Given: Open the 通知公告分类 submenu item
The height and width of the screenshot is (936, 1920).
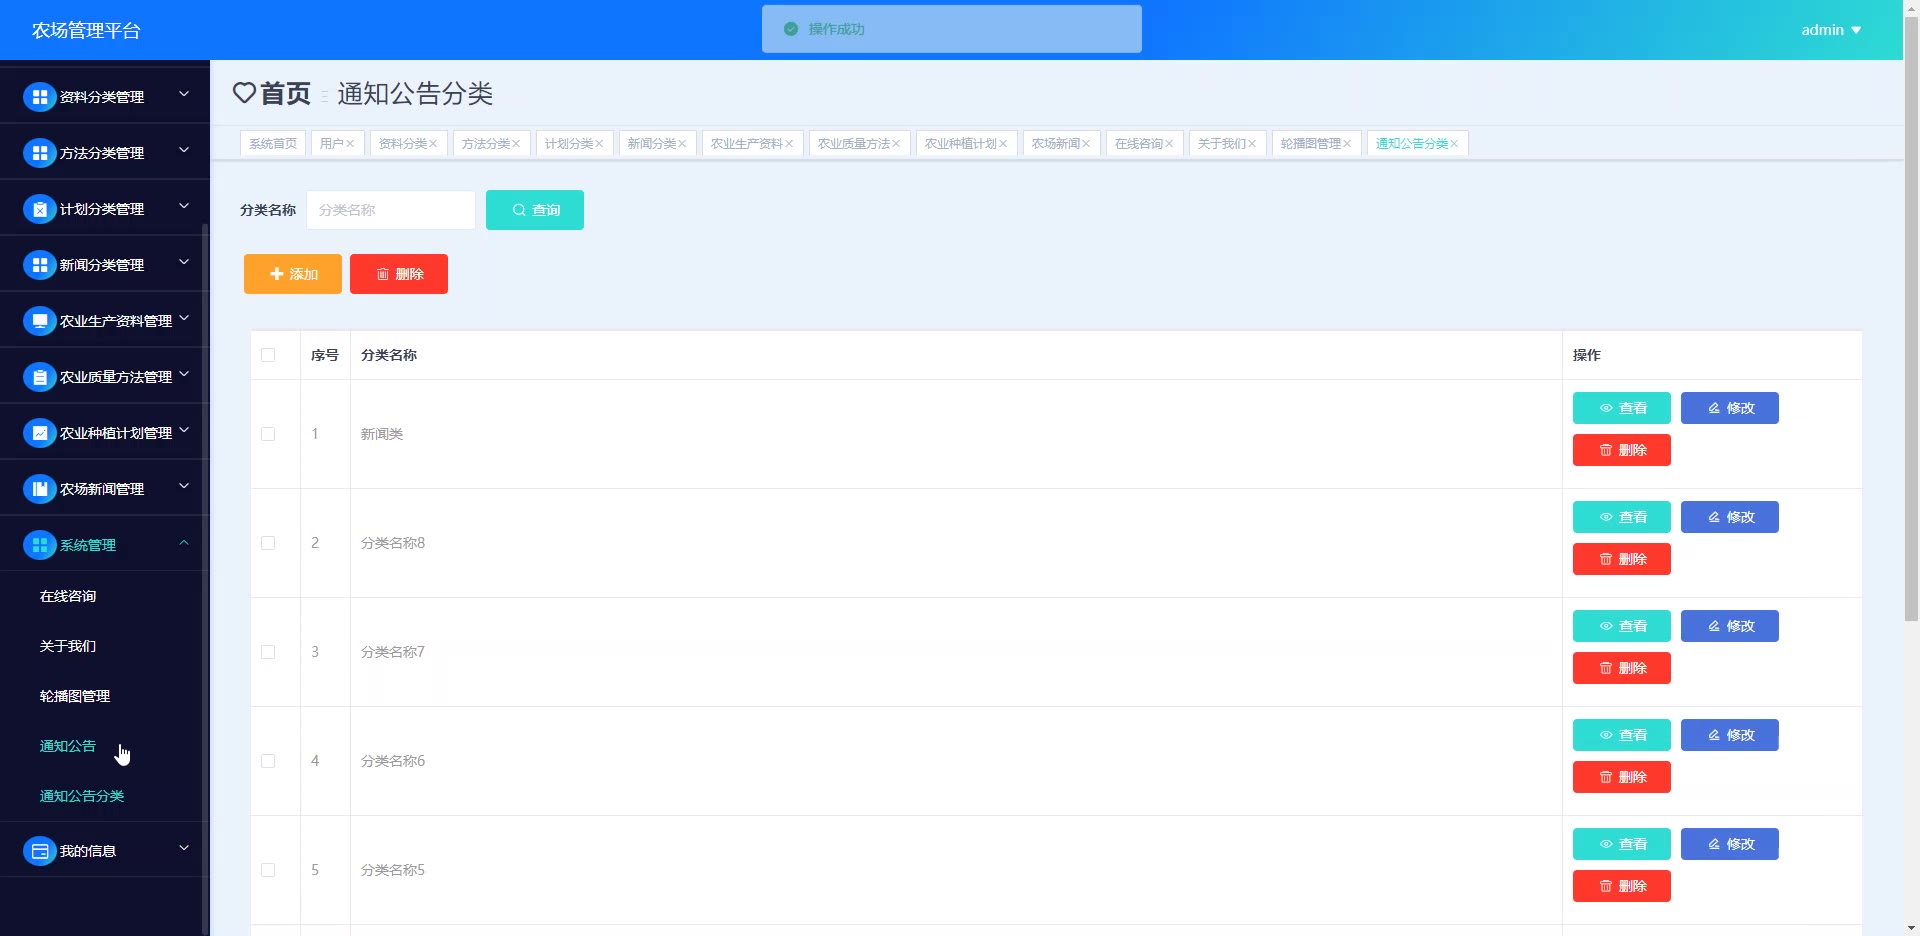Looking at the screenshot, I should [82, 796].
